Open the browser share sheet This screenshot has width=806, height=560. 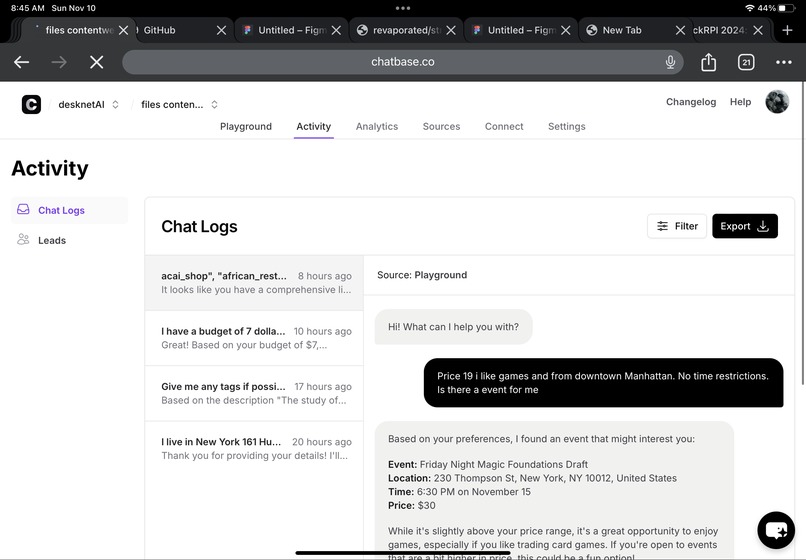[x=708, y=62]
